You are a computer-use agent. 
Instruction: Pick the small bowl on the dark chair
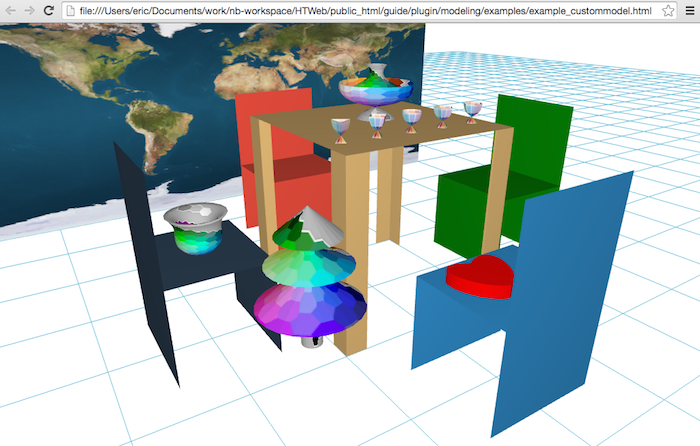point(196,228)
